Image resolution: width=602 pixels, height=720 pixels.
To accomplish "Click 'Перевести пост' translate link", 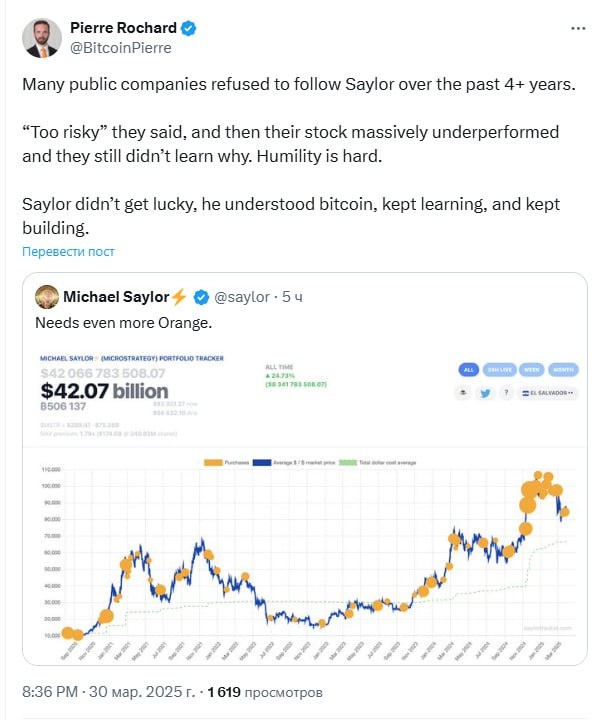I will tap(69, 251).
